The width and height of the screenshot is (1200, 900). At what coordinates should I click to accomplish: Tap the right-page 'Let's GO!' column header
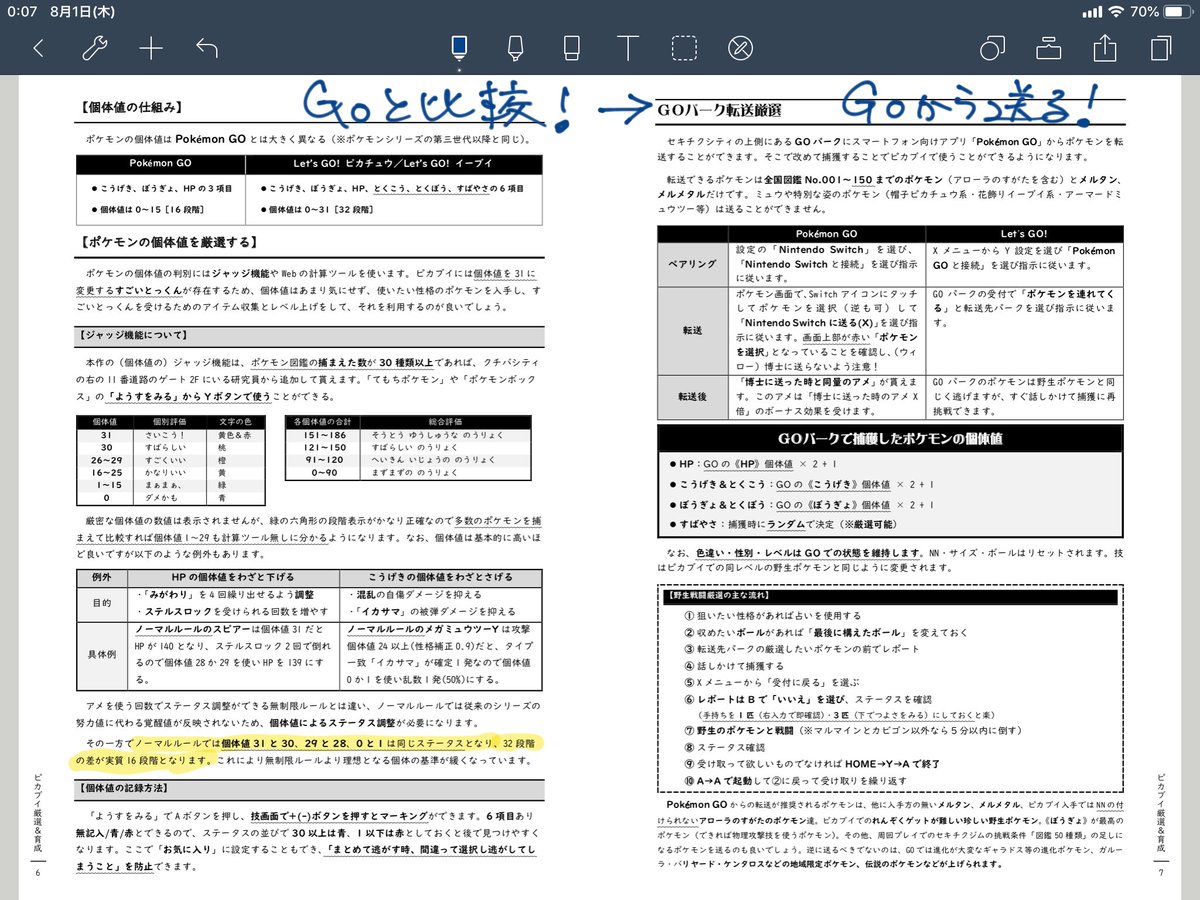pos(1024,233)
